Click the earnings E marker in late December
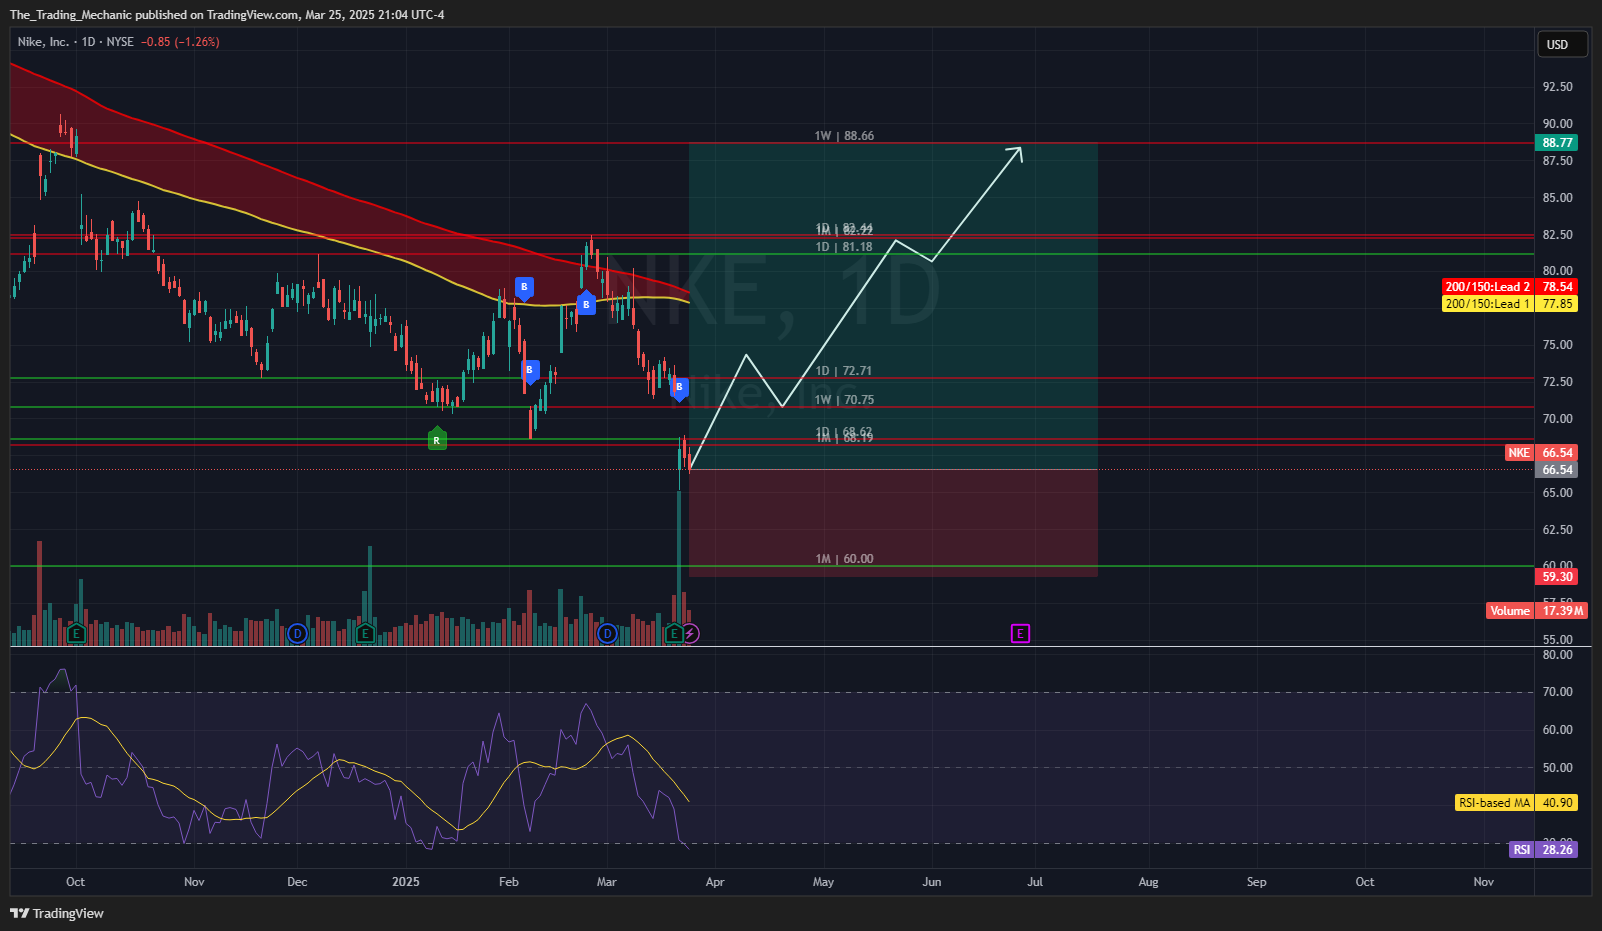This screenshot has height=931, width=1602. pos(365,633)
